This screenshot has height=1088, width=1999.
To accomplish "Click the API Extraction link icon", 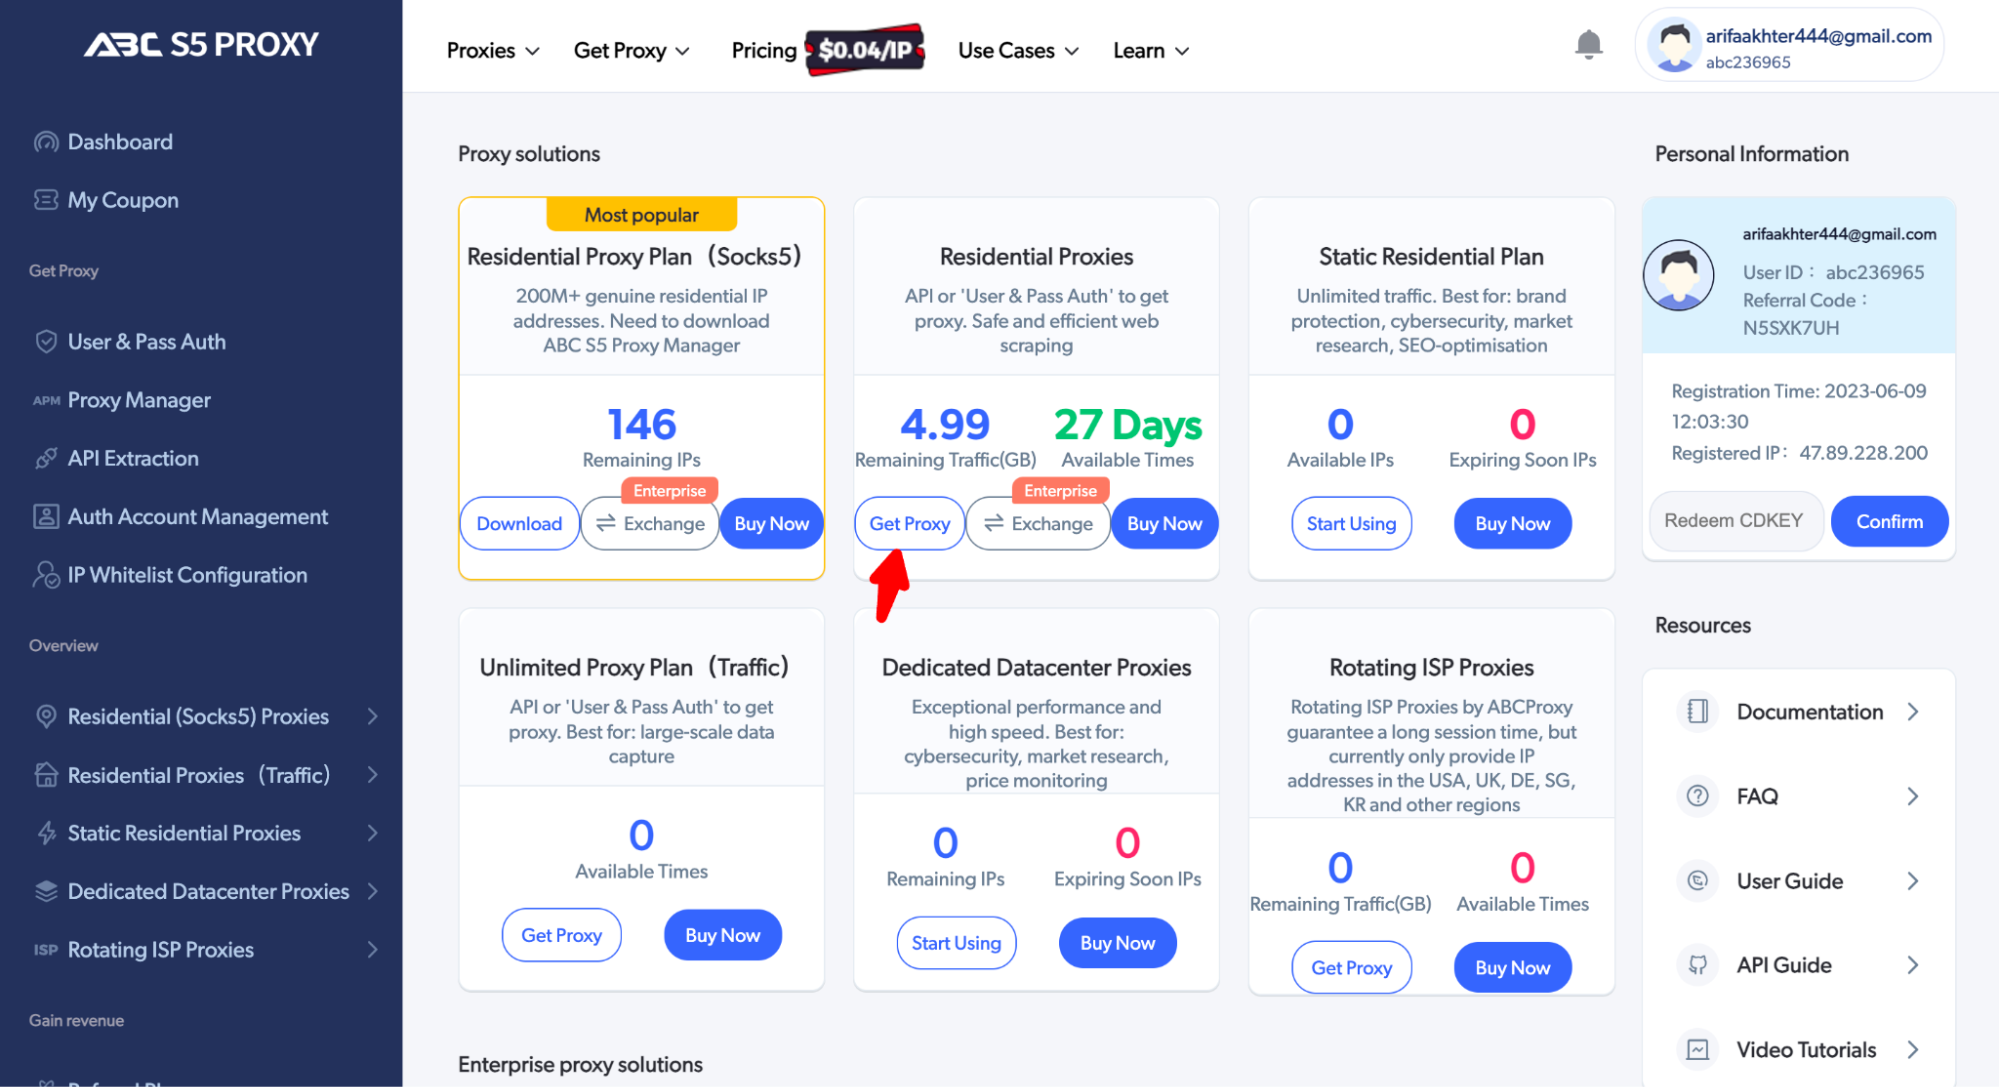I will pyautogui.click(x=46, y=458).
